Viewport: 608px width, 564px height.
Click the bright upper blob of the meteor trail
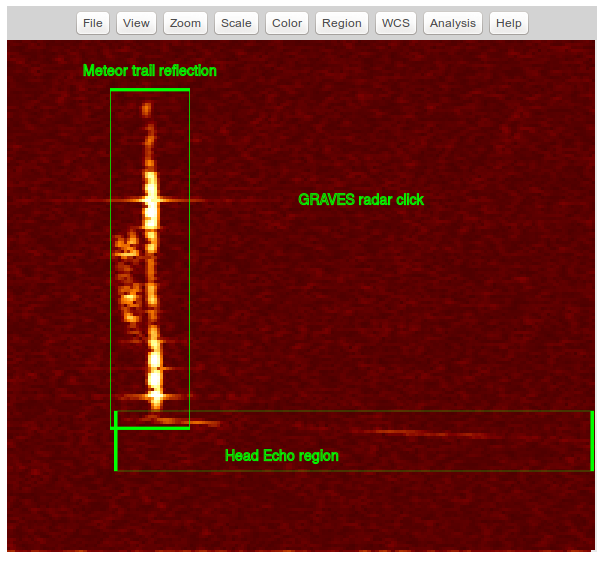pyautogui.click(x=151, y=200)
